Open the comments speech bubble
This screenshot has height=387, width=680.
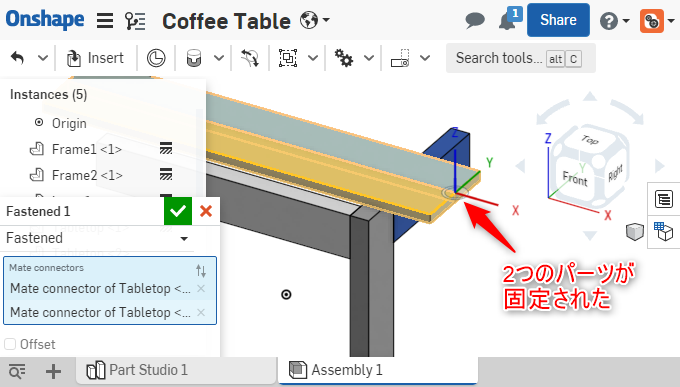475,20
